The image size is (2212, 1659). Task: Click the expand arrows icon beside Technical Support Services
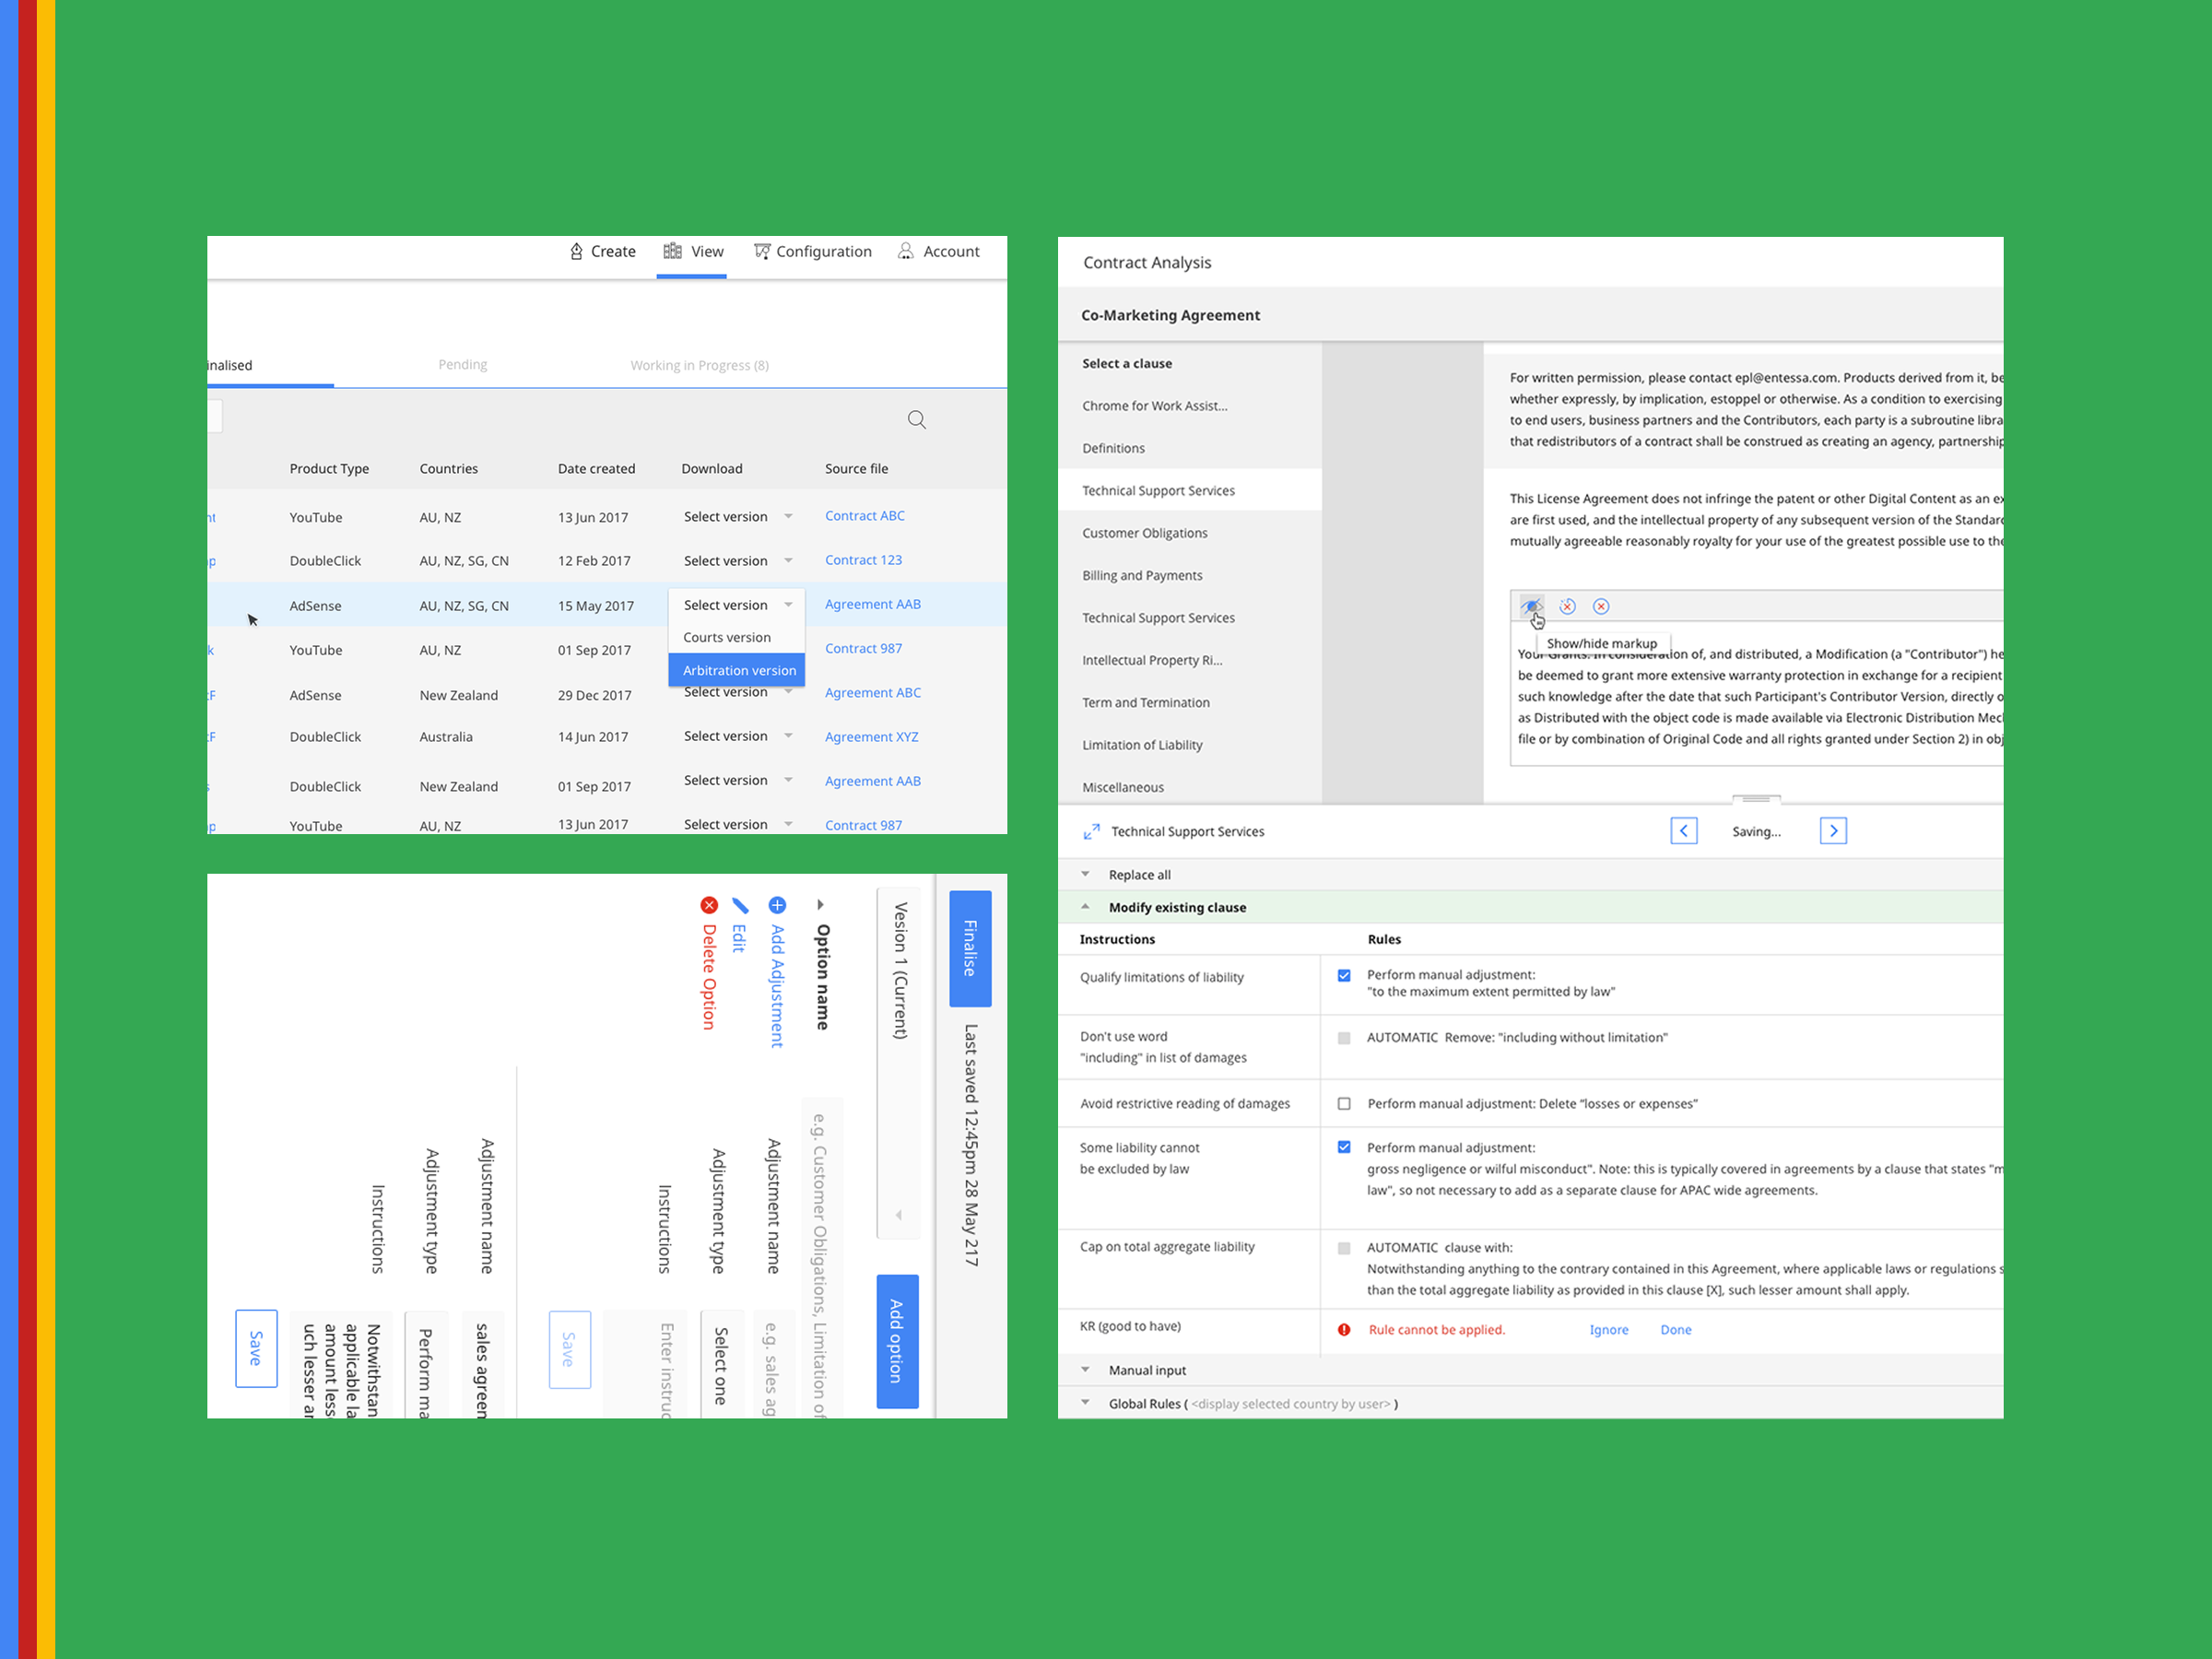click(1091, 831)
